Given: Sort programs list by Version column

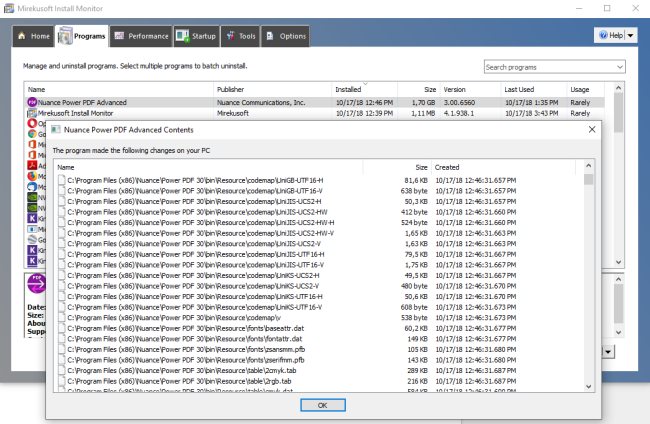Looking at the screenshot, I should (470, 89).
